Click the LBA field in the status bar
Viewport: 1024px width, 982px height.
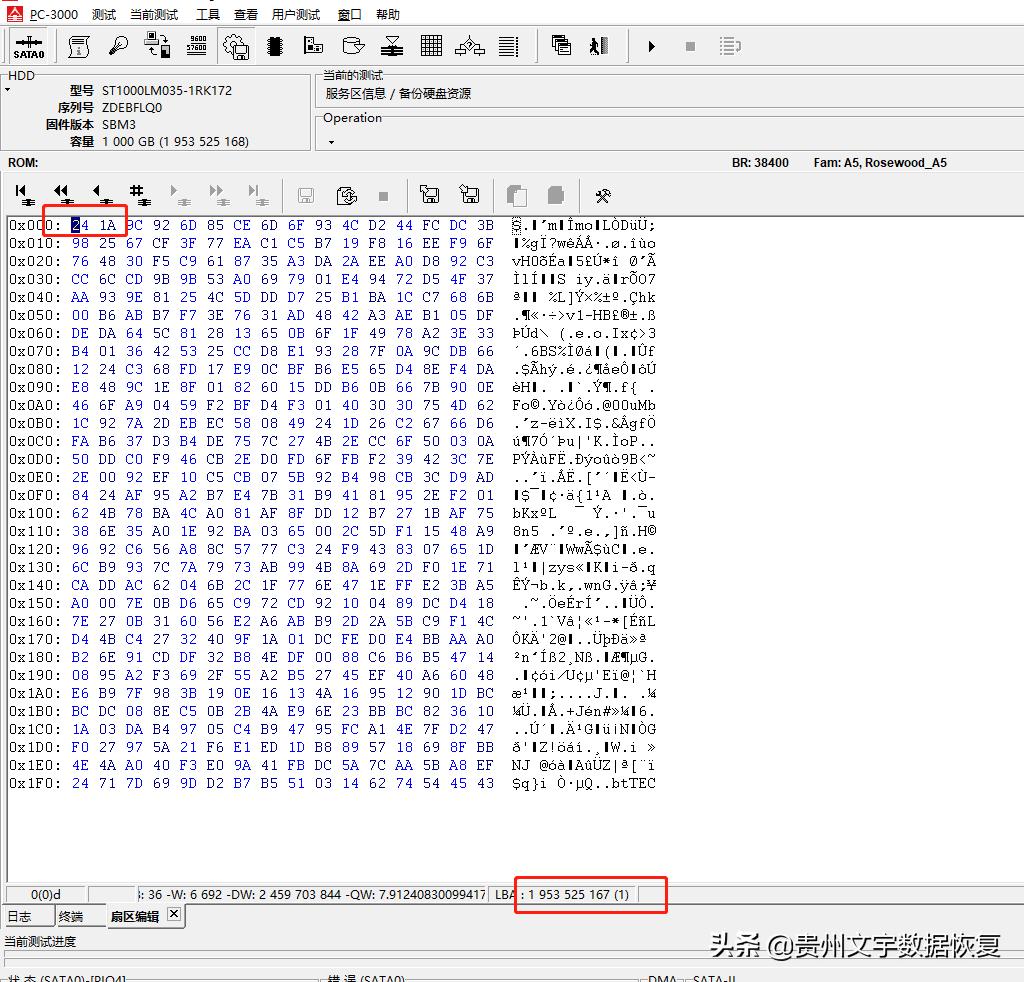tap(575, 894)
